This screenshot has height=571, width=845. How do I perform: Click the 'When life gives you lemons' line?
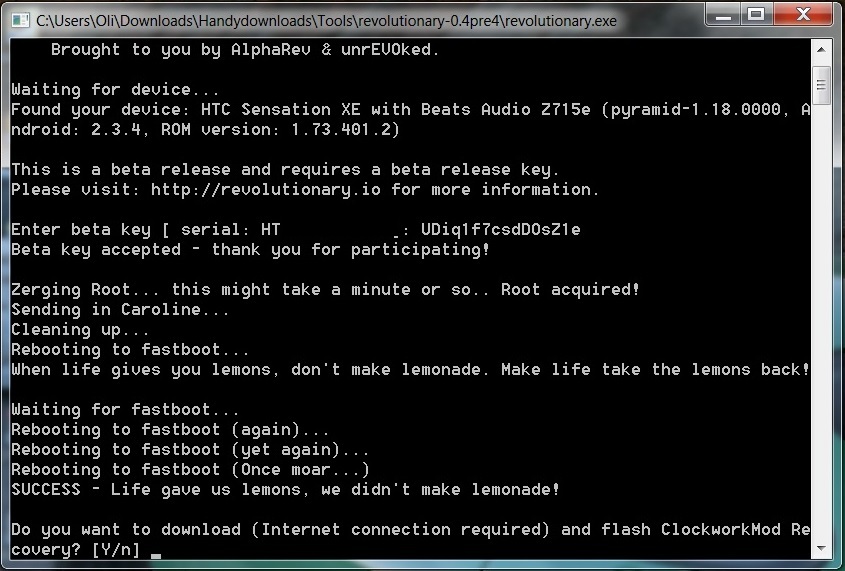(410, 370)
